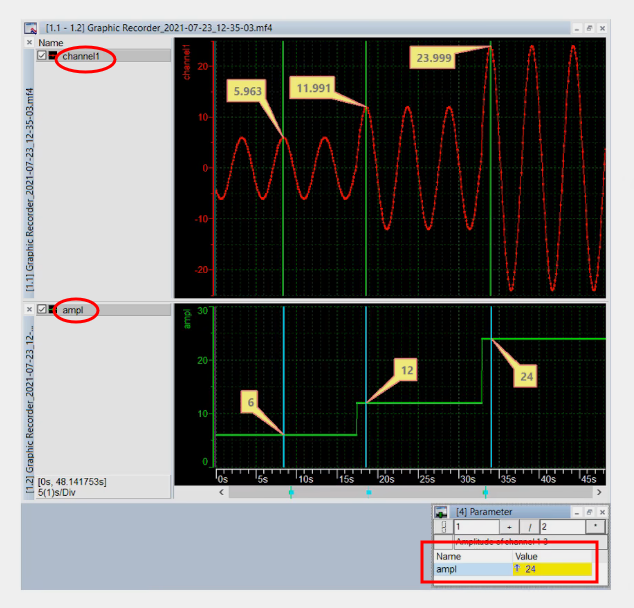This screenshot has width=634, height=608.
Task: Close the Graphic Recorder window
Action: point(602,28)
